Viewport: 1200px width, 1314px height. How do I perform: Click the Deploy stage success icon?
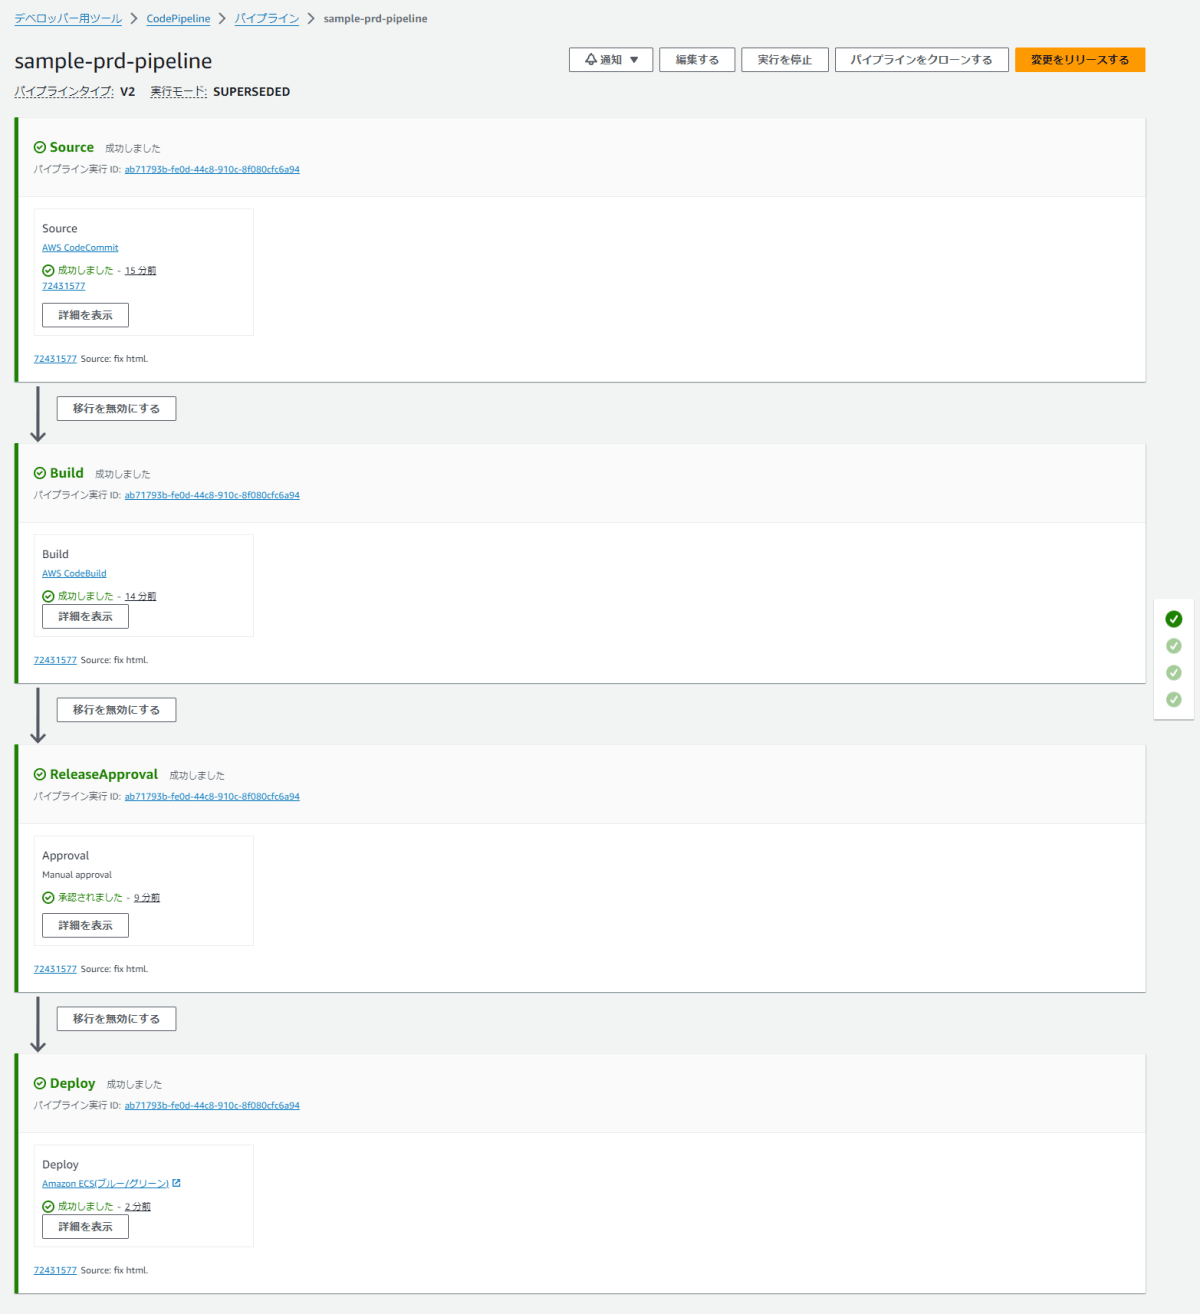(x=39, y=1083)
